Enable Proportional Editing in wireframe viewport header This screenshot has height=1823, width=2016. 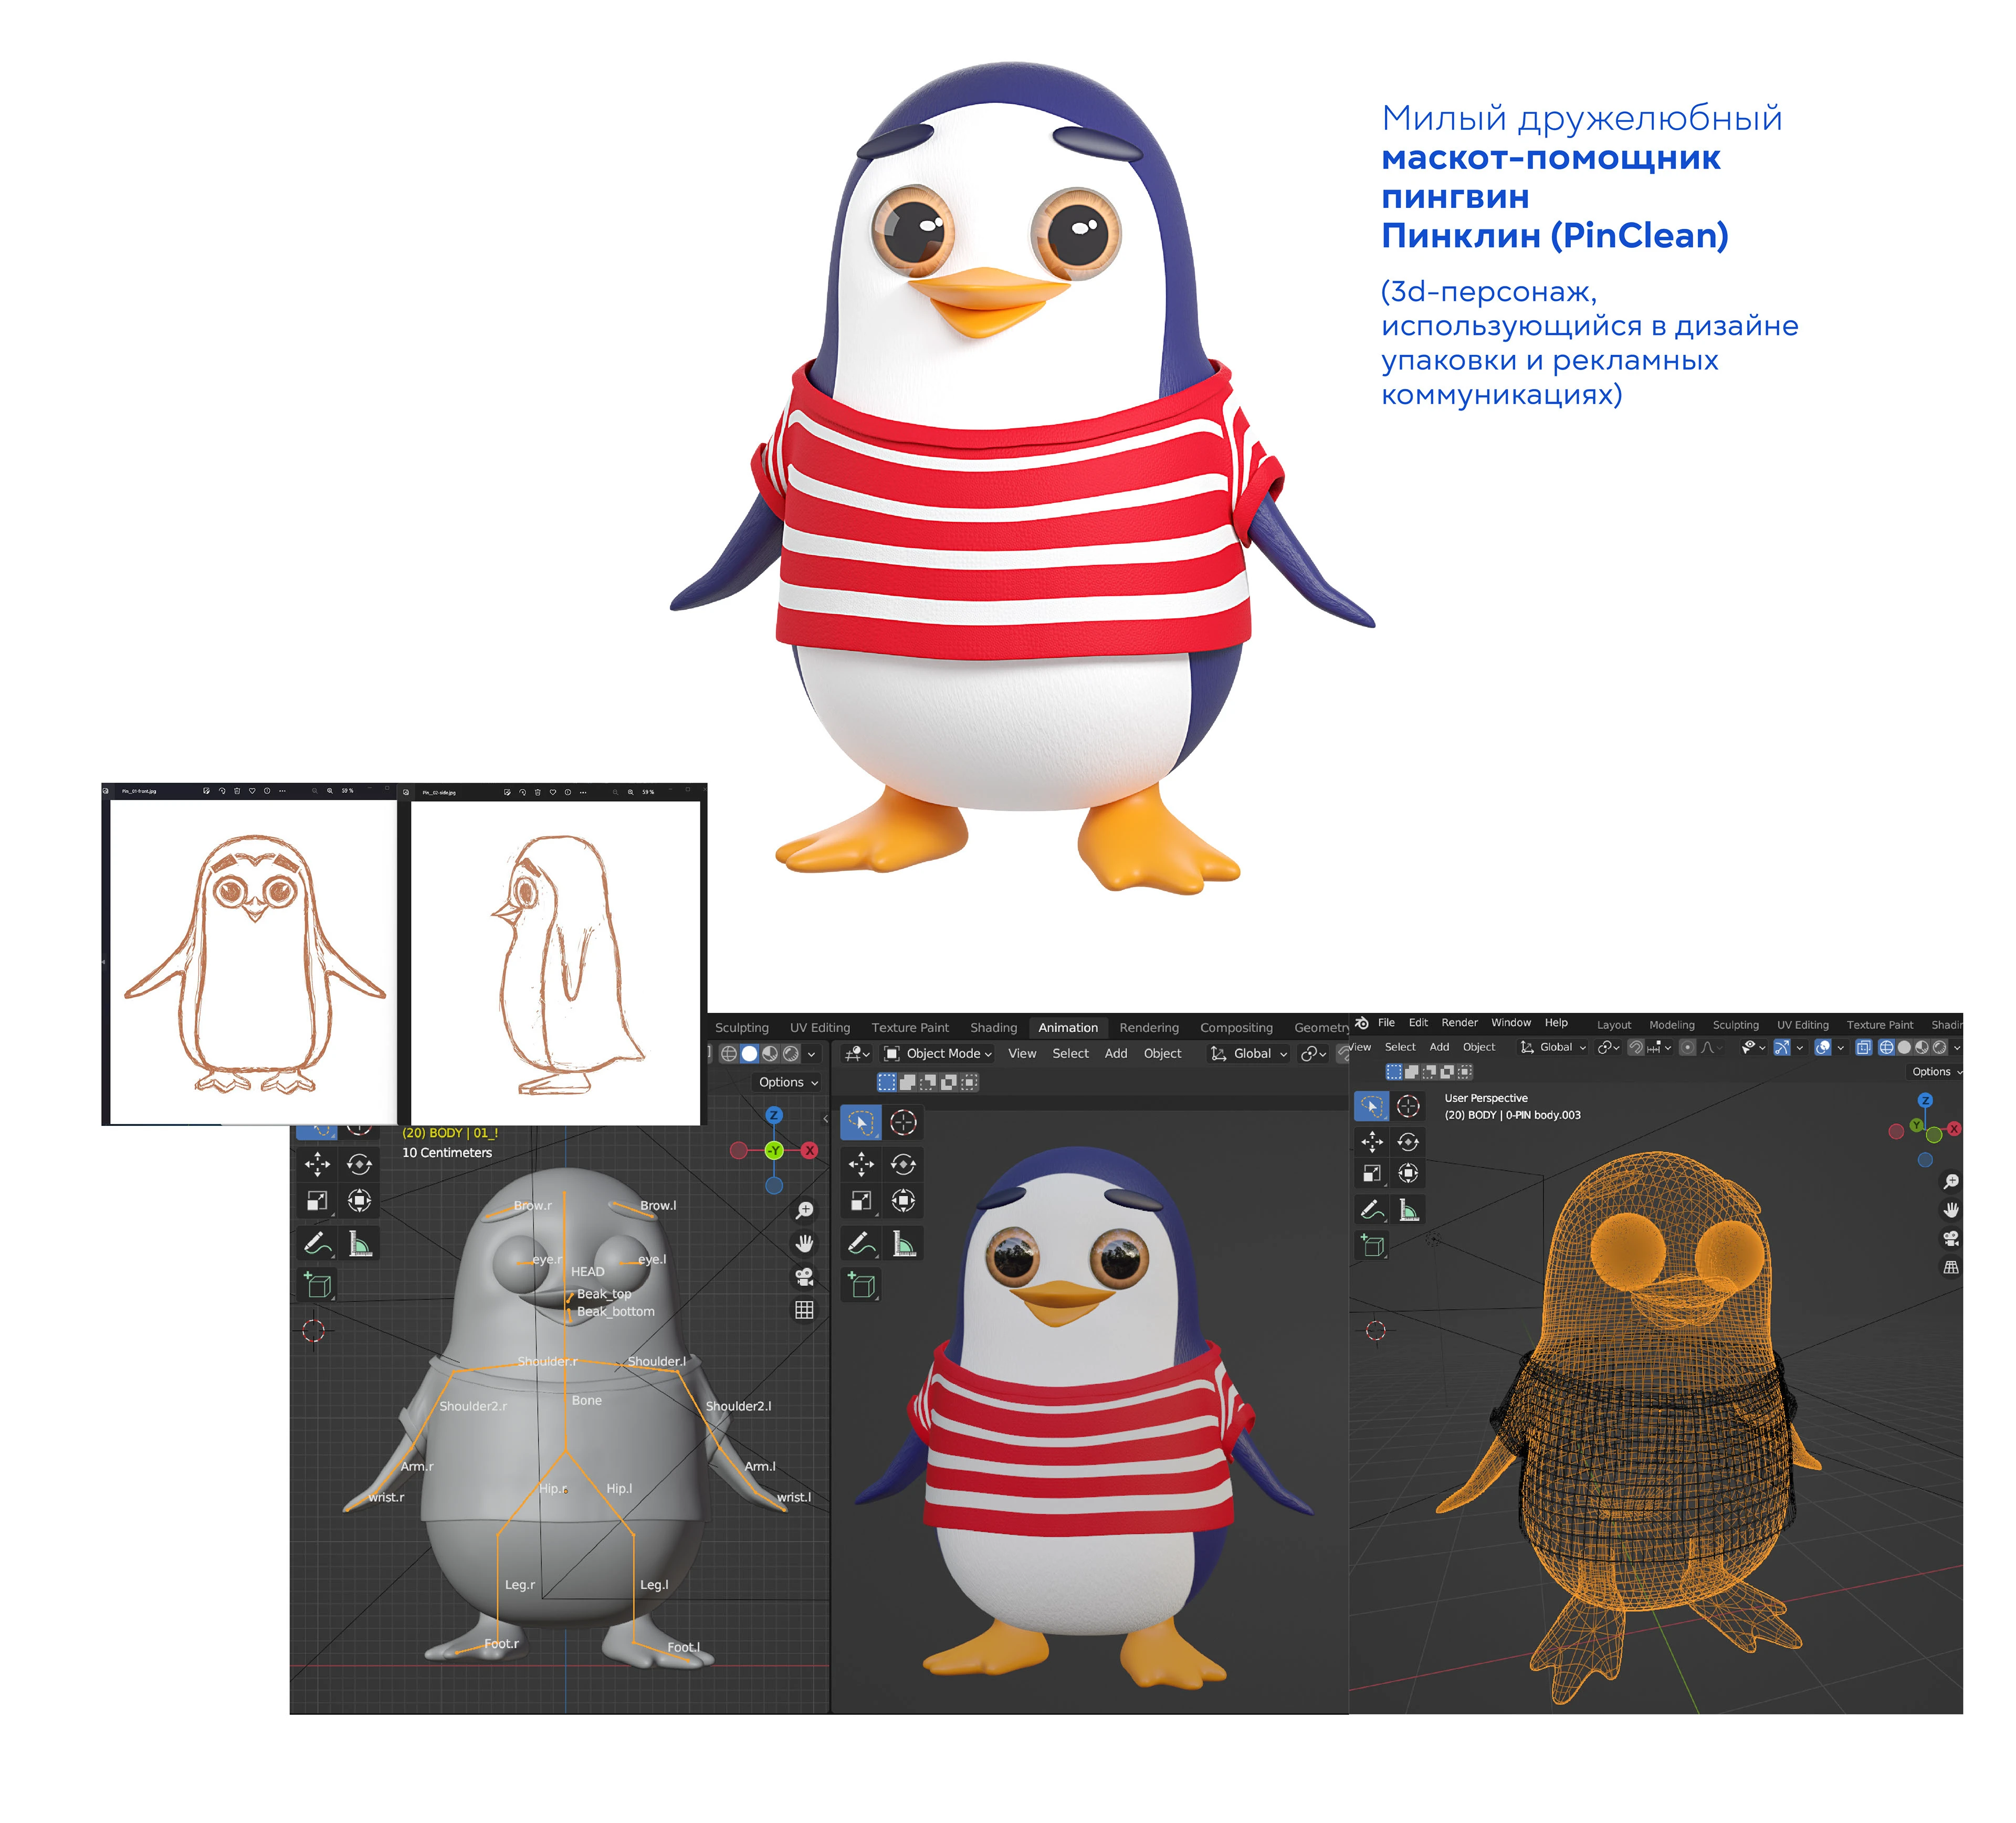[1687, 1047]
